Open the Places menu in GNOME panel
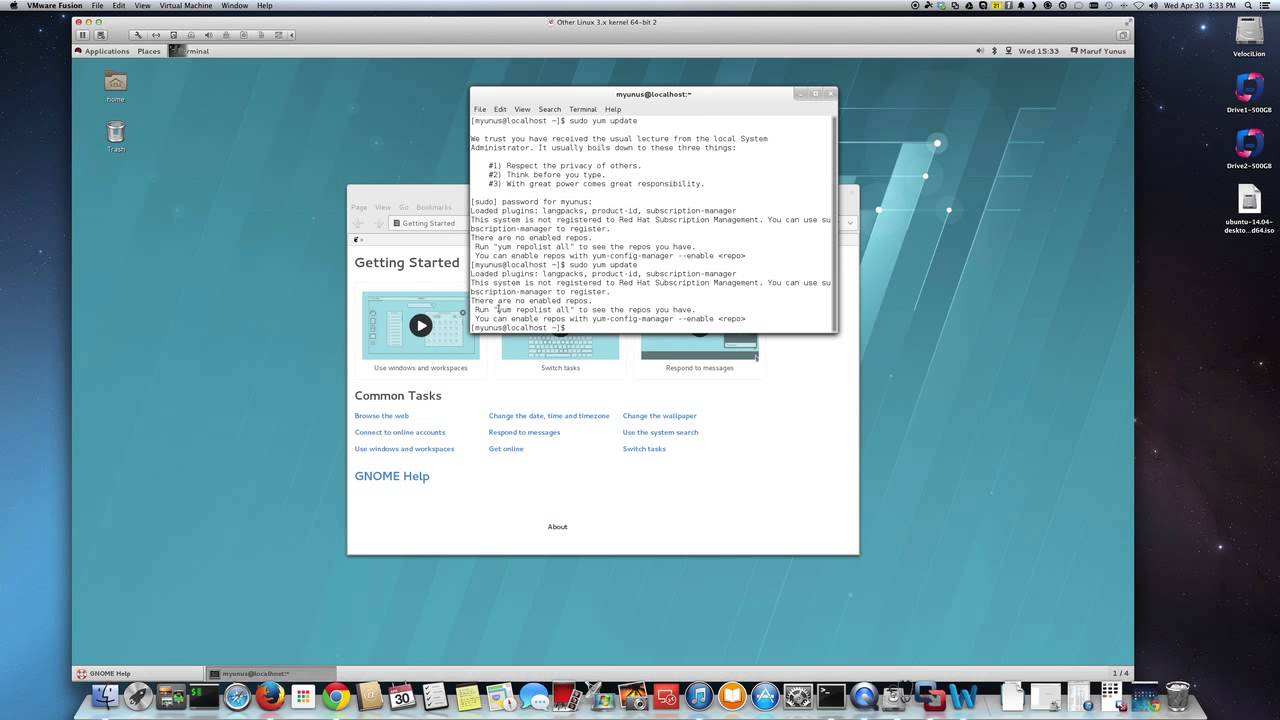The image size is (1280, 720). (x=149, y=51)
